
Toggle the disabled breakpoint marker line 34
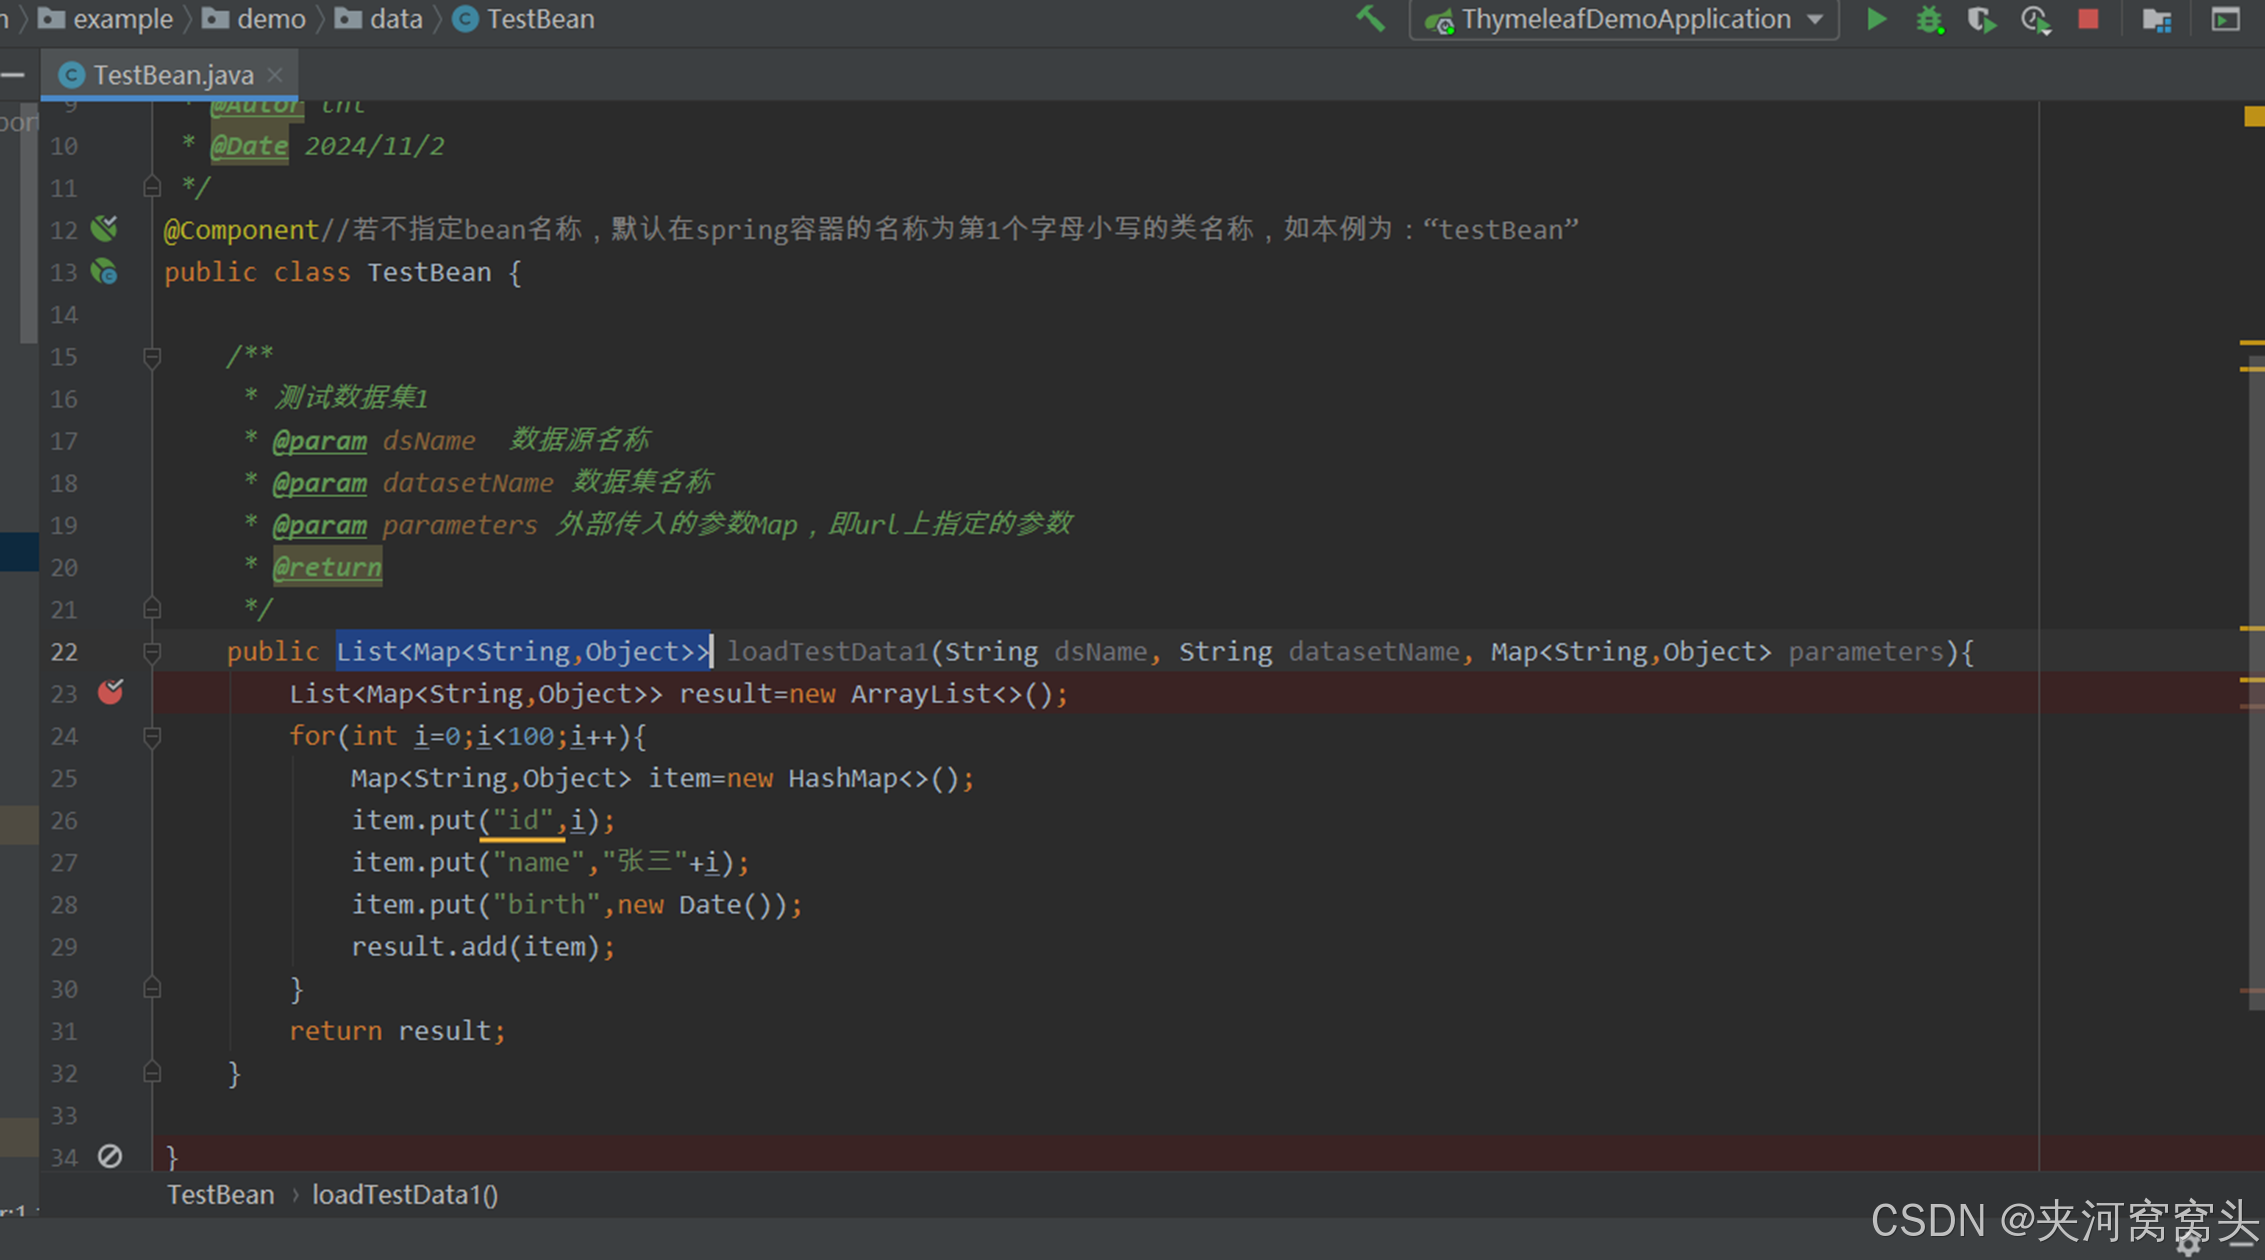coord(110,1156)
